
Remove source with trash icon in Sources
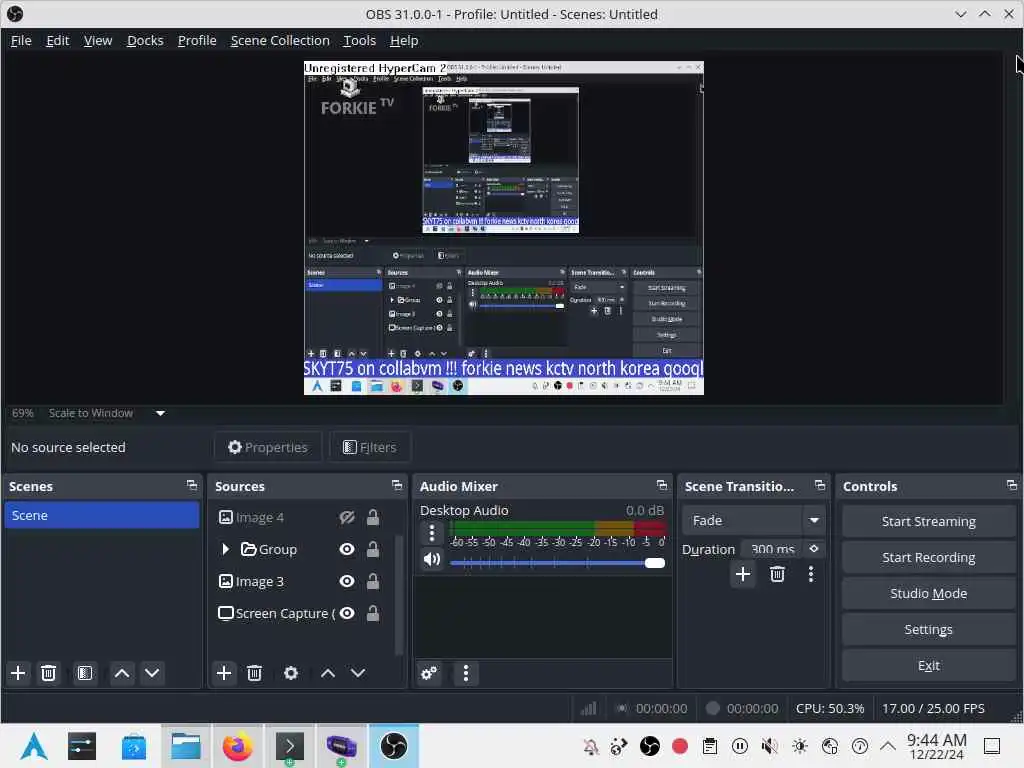pyautogui.click(x=255, y=673)
